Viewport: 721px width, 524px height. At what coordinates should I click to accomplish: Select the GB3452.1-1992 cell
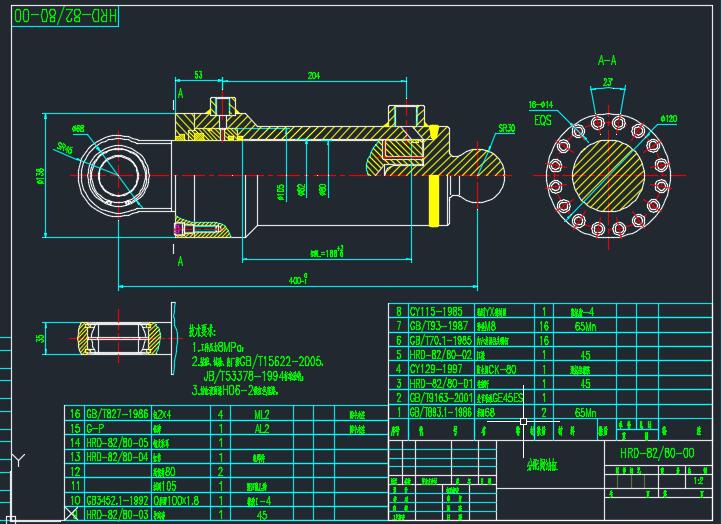(117, 500)
